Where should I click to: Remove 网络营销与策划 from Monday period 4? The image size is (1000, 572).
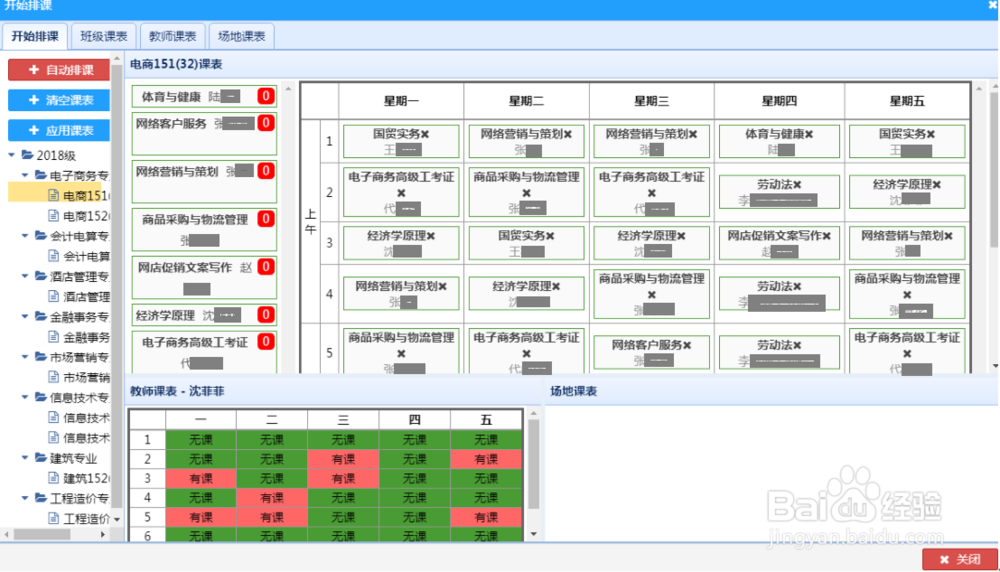pos(443,287)
